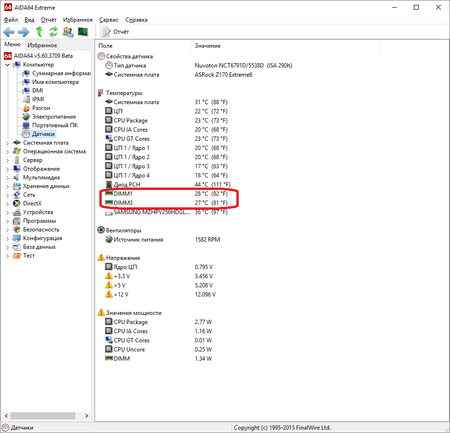This screenshot has width=450, height=433.
Task: Expand the Операционная система tree node
Action: coord(7,151)
